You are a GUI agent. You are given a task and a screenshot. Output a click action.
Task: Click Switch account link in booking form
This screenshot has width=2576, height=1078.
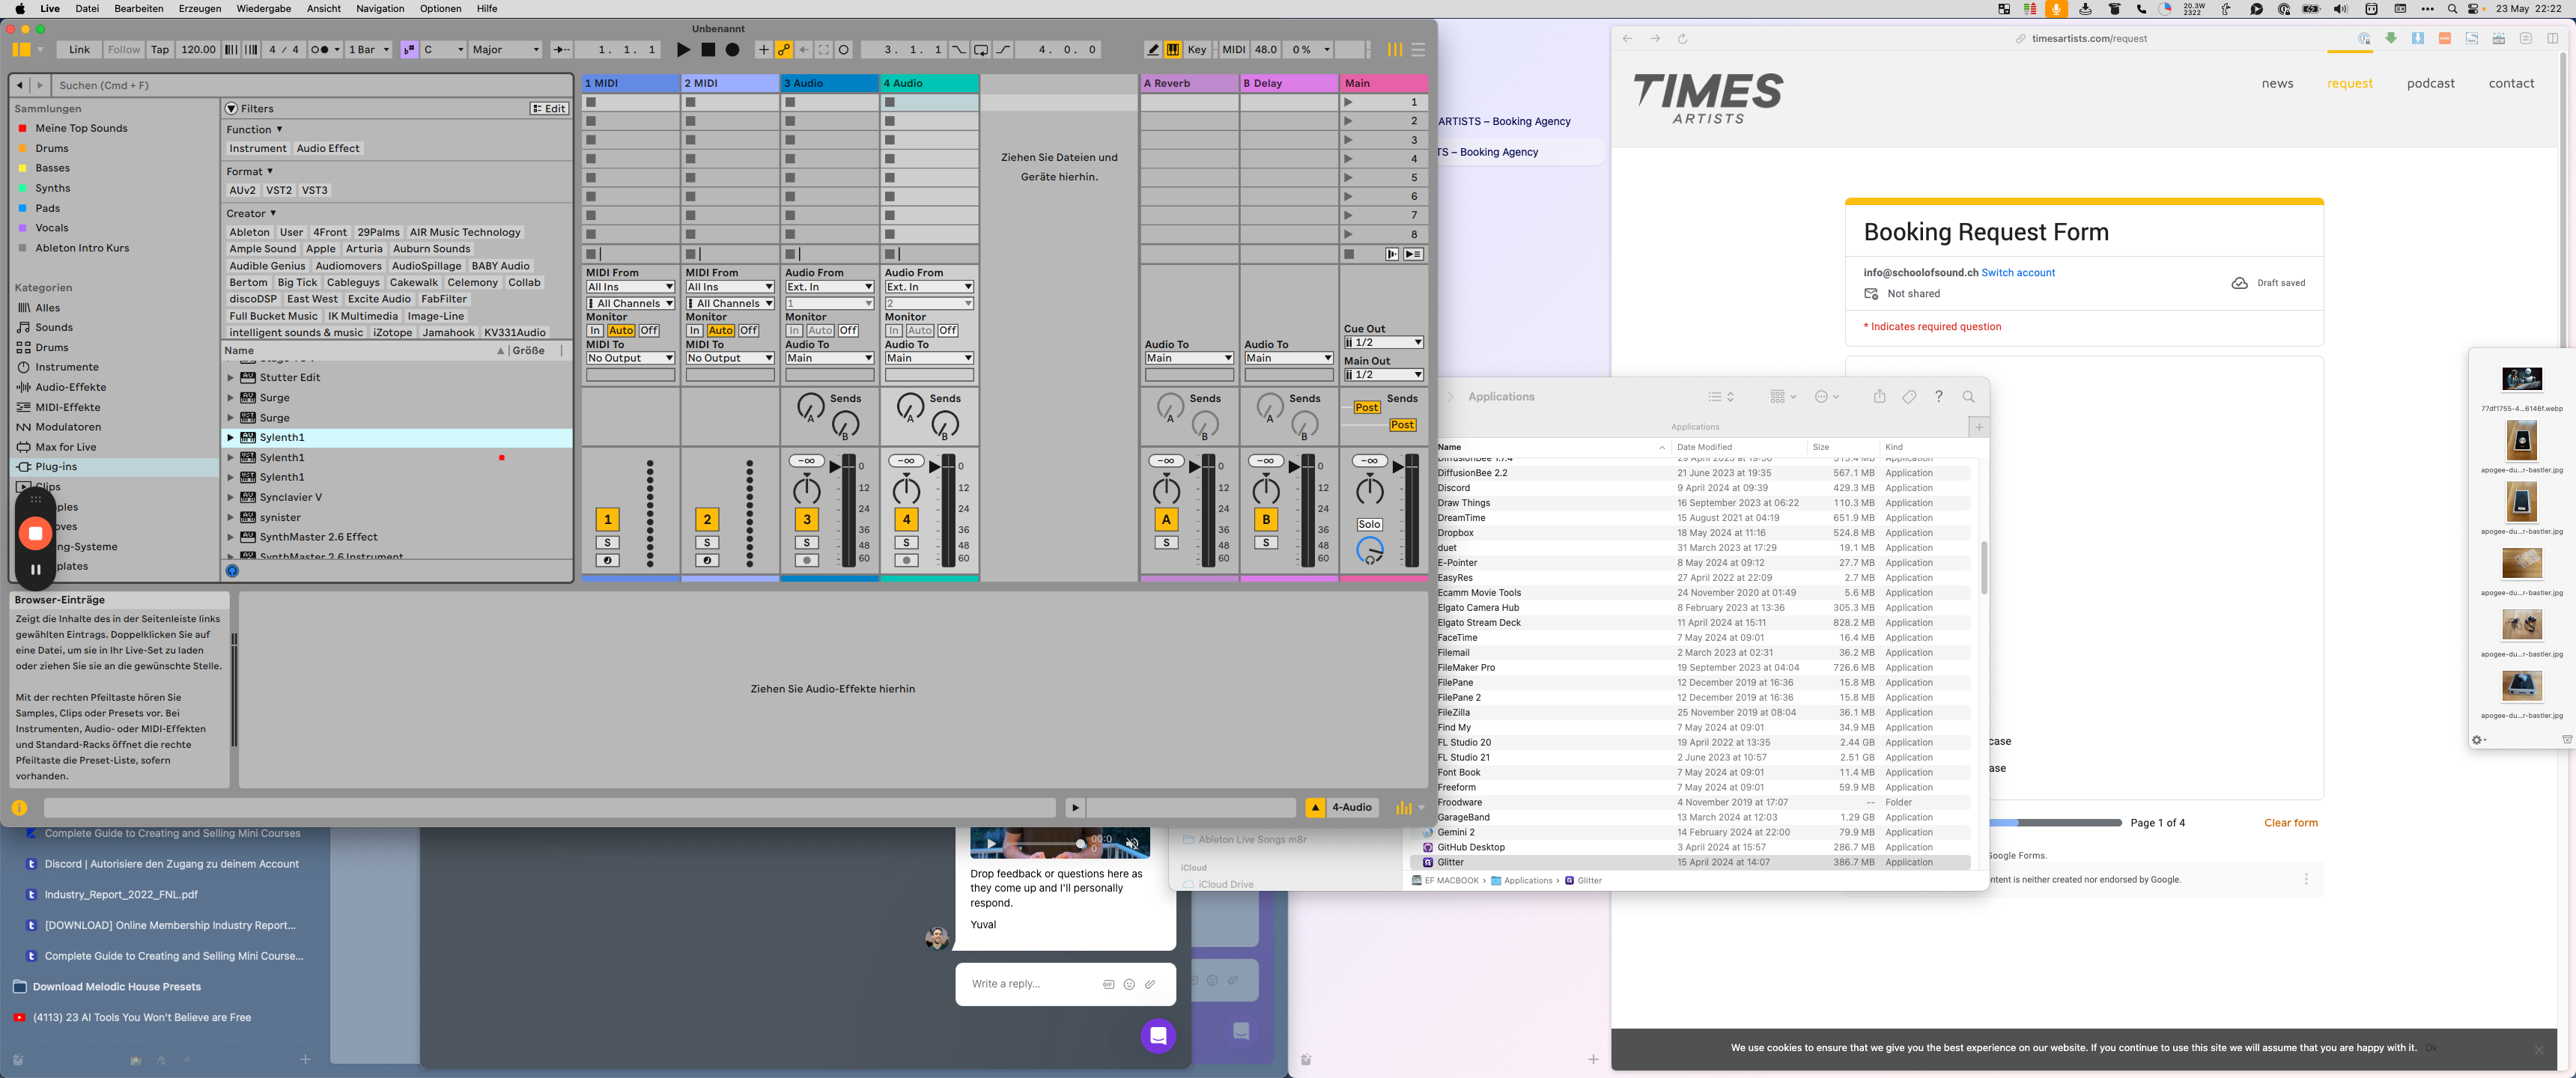pos(2018,273)
